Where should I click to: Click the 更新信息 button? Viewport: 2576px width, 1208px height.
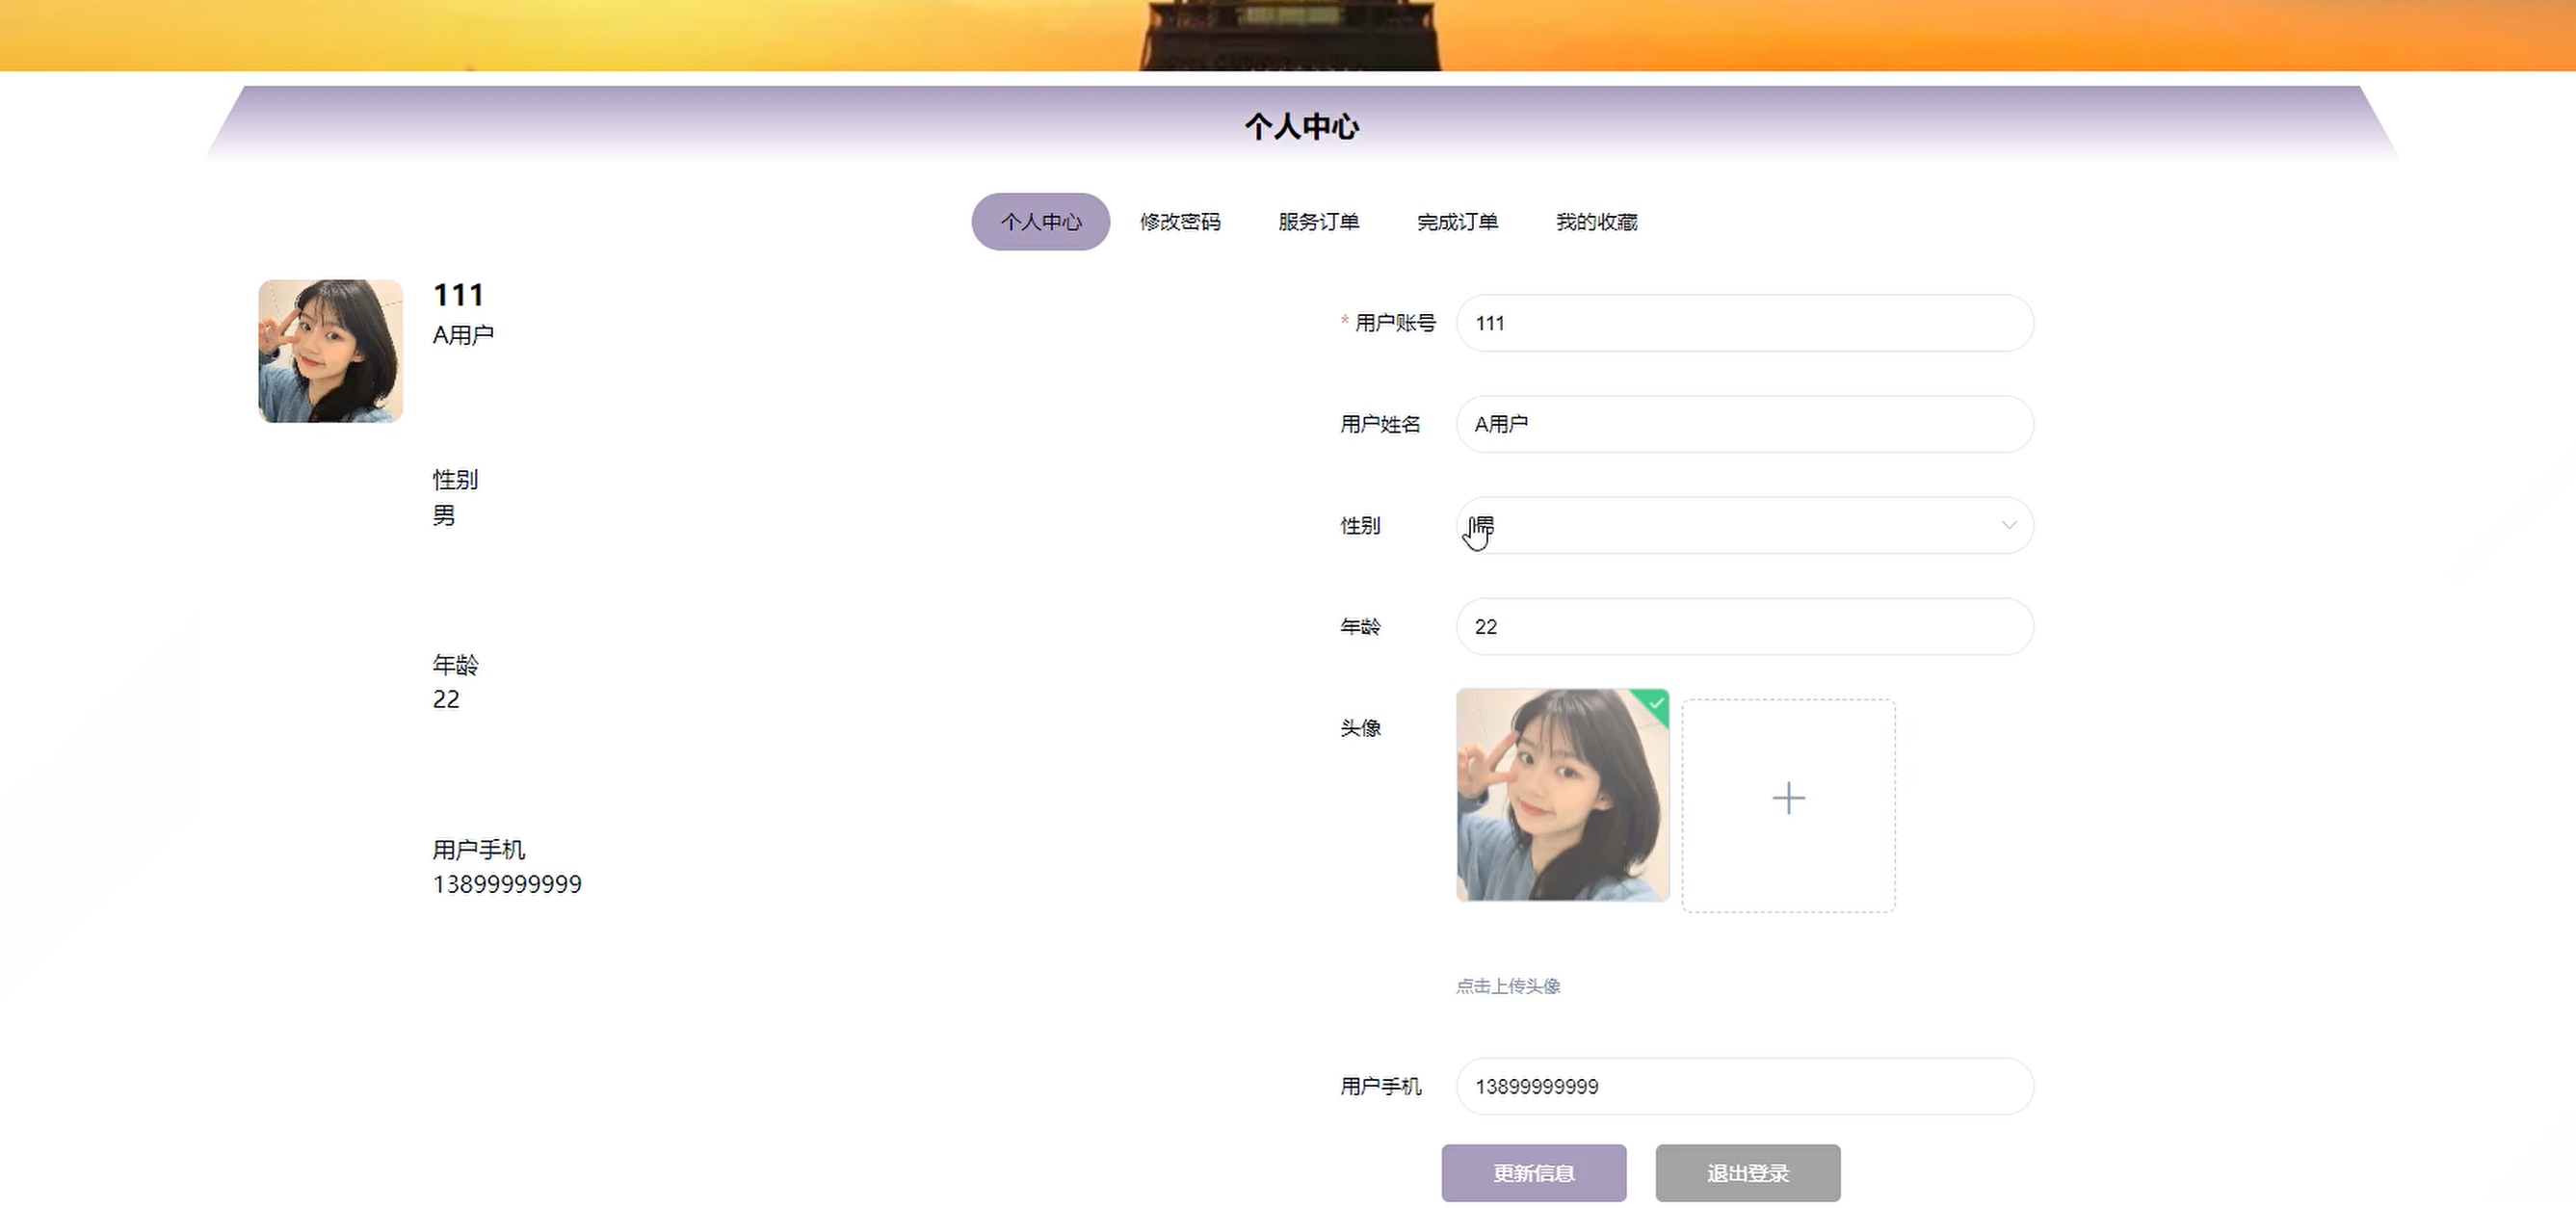(x=1533, y=1172)
